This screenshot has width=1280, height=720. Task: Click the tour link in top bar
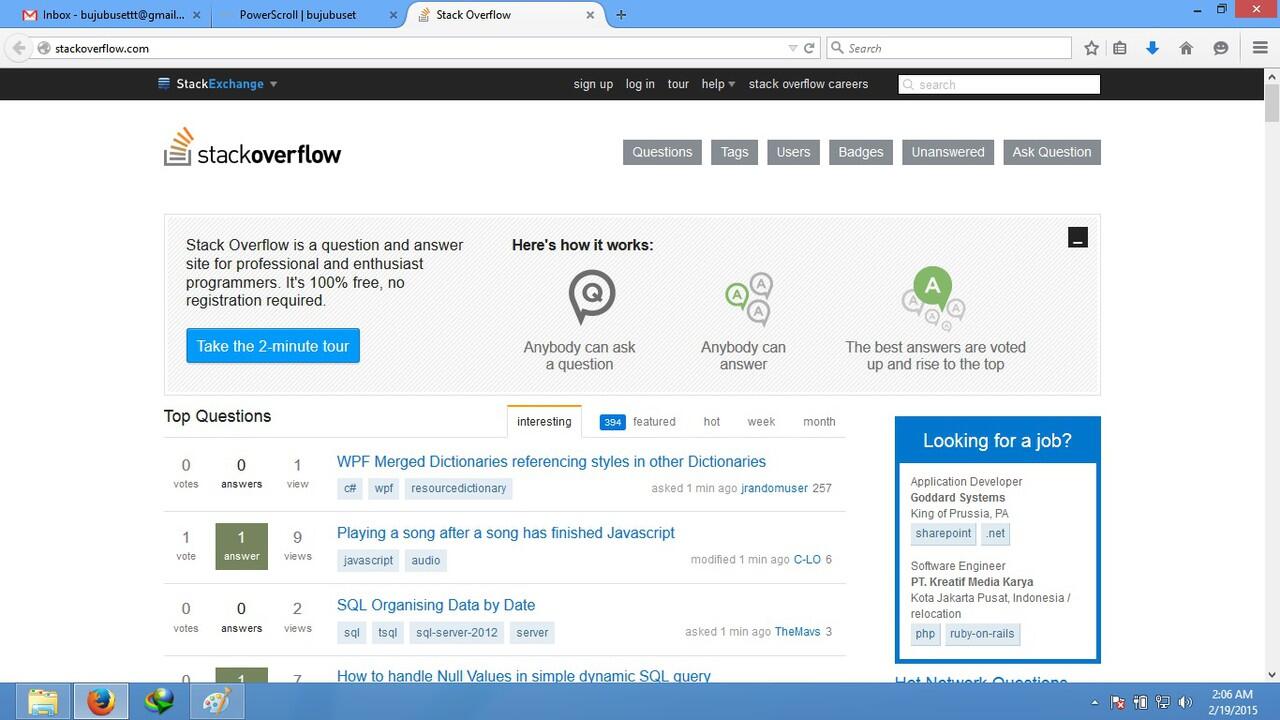click(x=678, y=84)
